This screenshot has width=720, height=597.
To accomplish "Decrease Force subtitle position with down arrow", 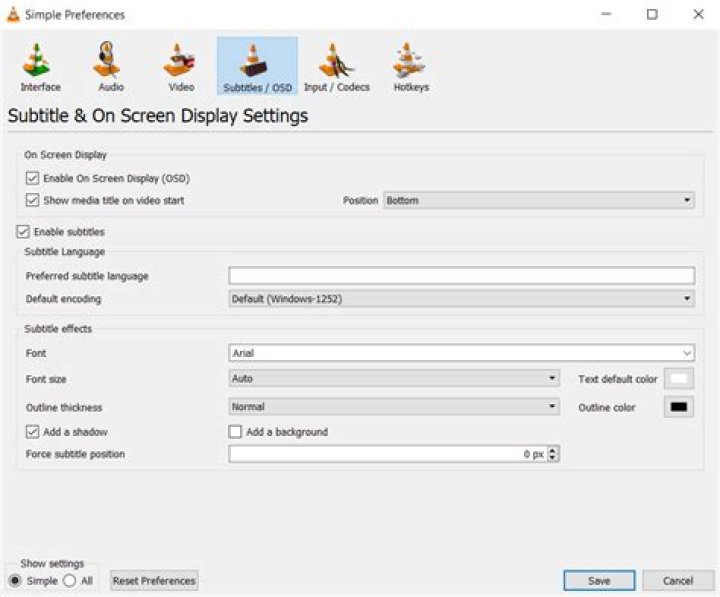I will click(x=553, y=458).
